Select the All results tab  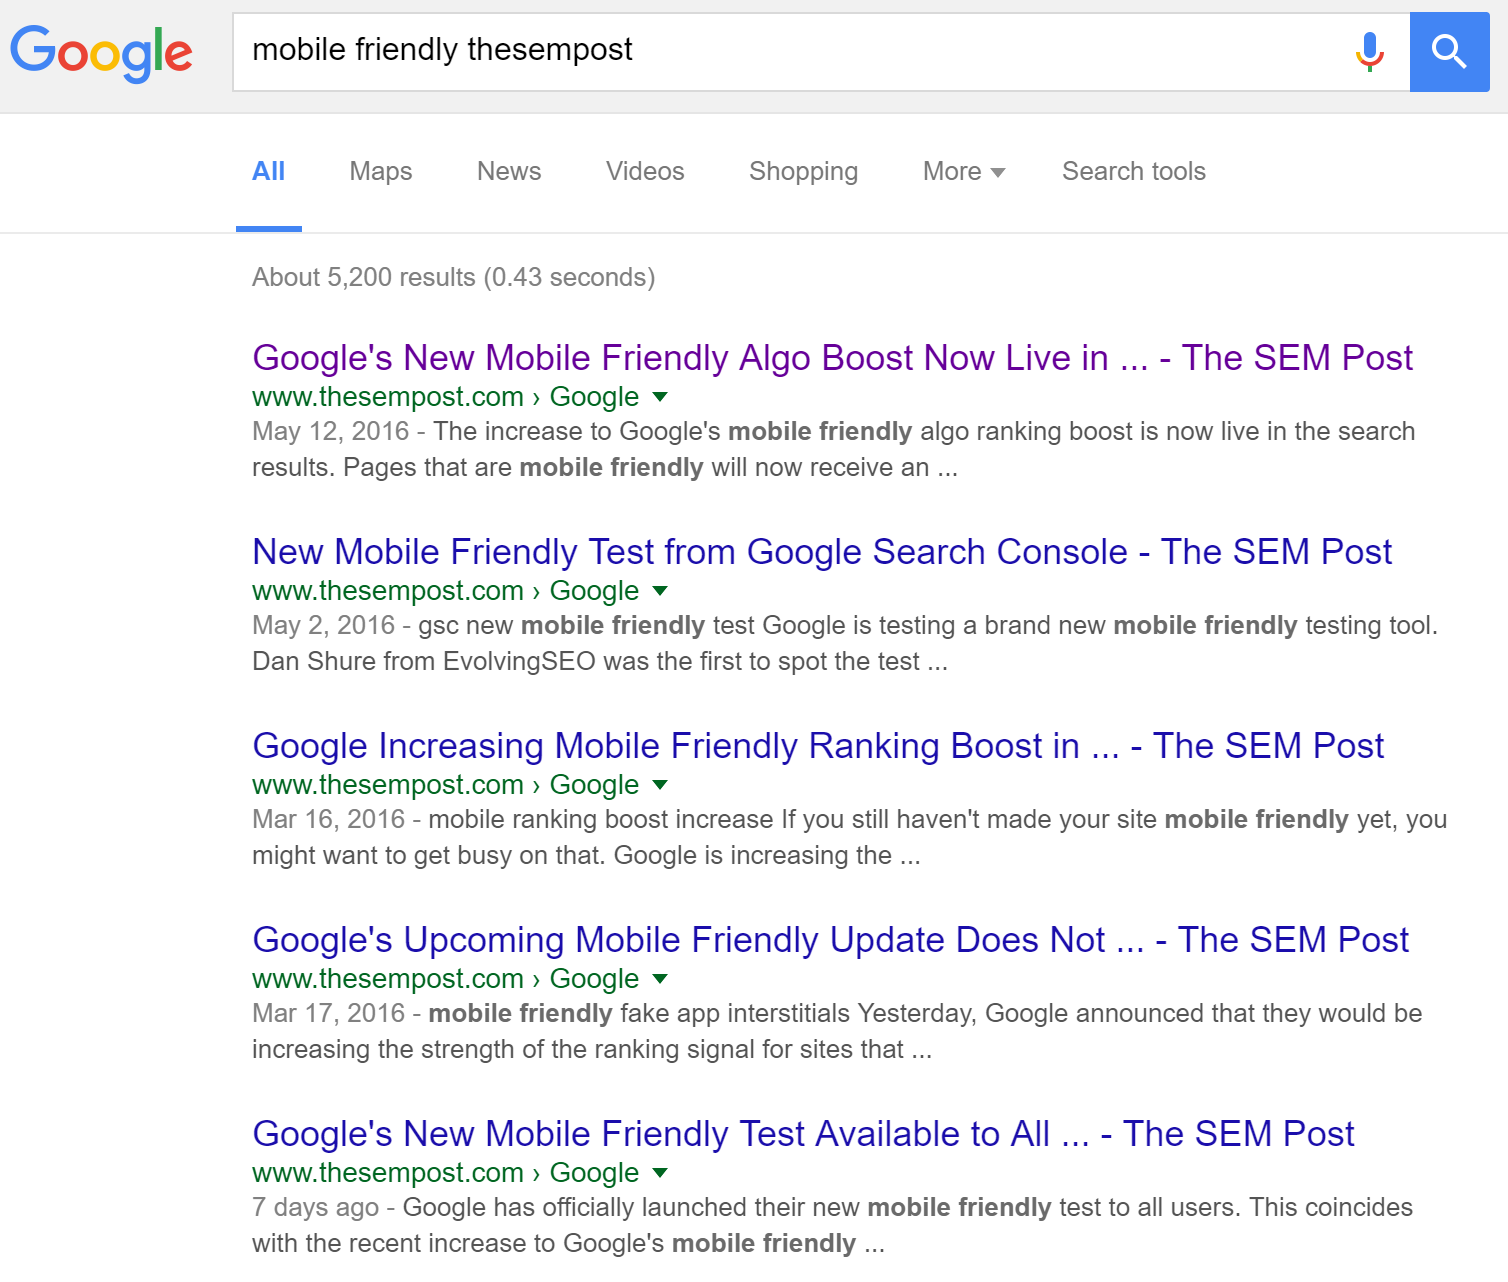coord(268,171)
